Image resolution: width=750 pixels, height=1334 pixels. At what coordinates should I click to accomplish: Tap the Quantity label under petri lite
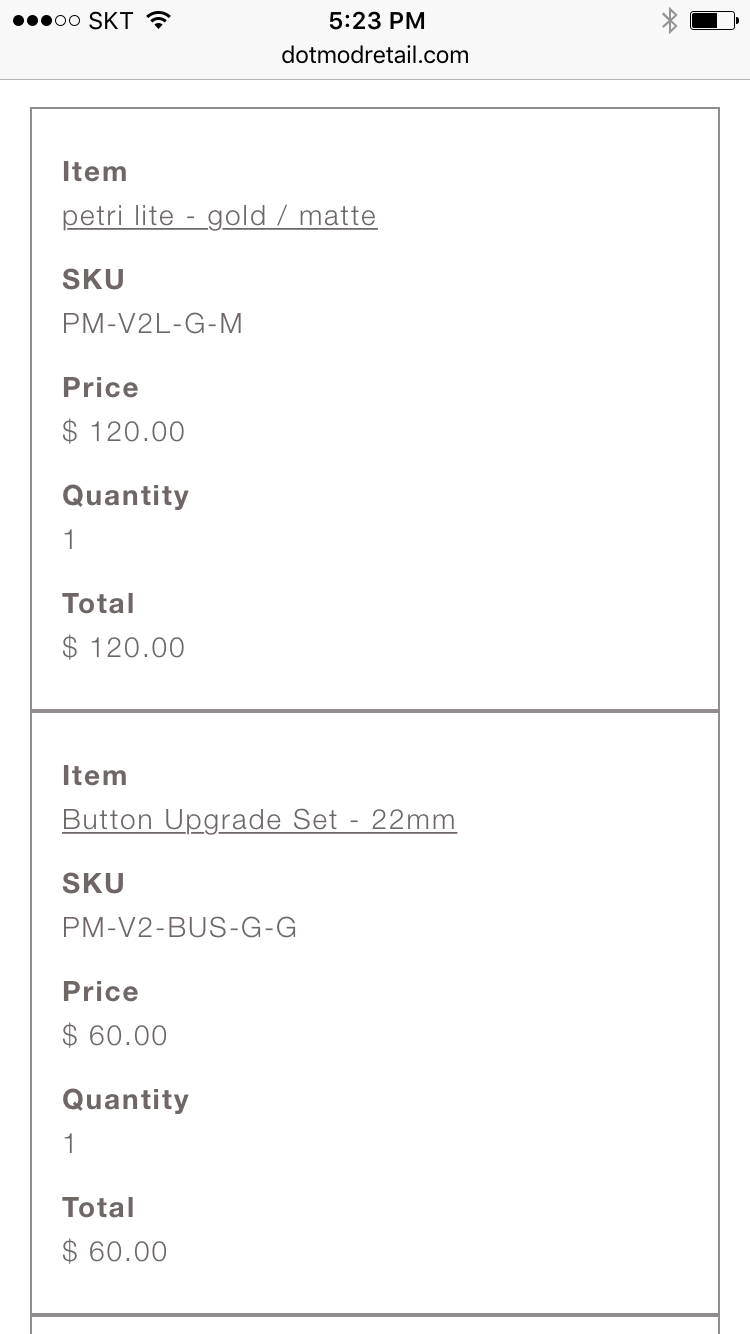point(125,496)
